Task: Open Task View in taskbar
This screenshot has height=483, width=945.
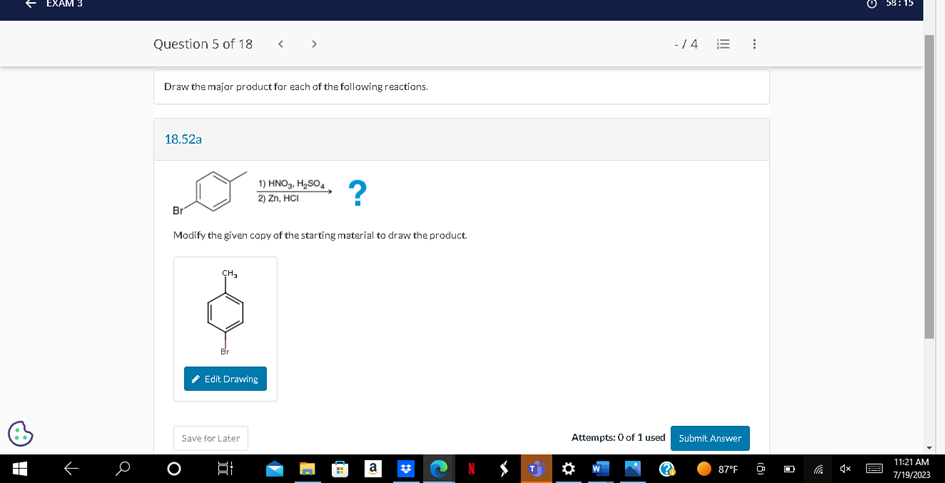Action: click(225, 469)
